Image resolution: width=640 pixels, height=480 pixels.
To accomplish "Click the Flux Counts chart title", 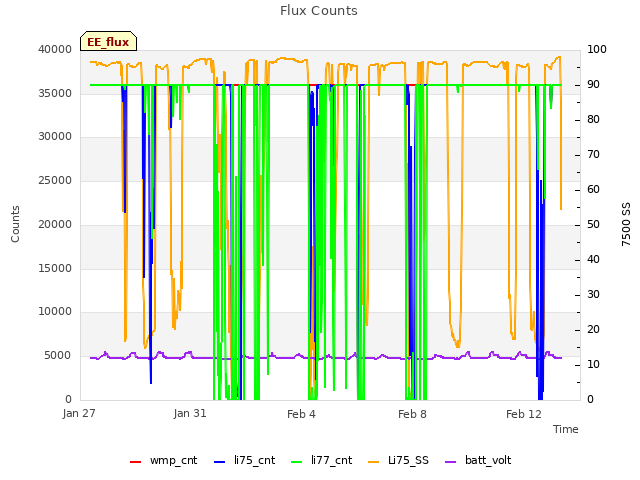I will tap(319, 11).
